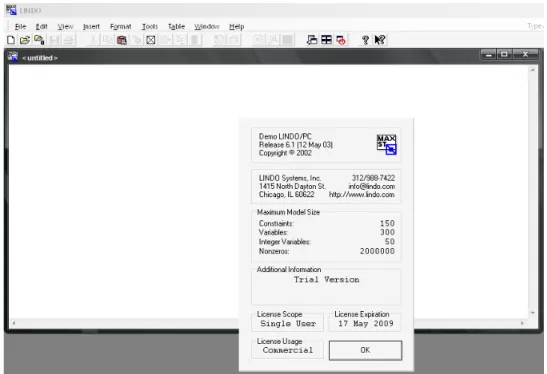Click the "Commercial" license usage value
547x374 pixels.
pos(288,350)
